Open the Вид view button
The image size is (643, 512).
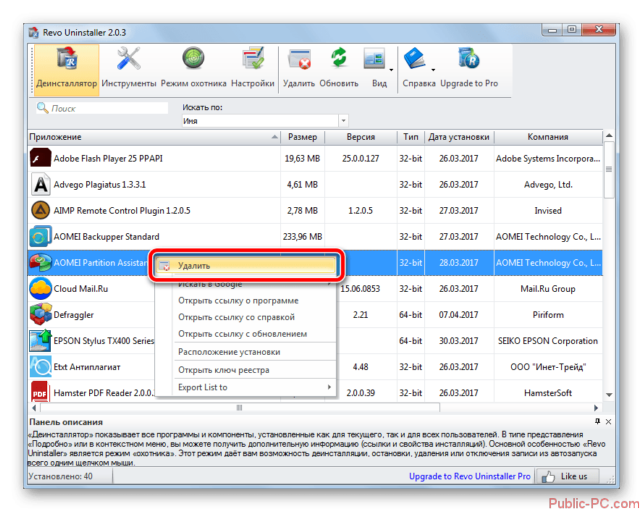coord(375,70)
